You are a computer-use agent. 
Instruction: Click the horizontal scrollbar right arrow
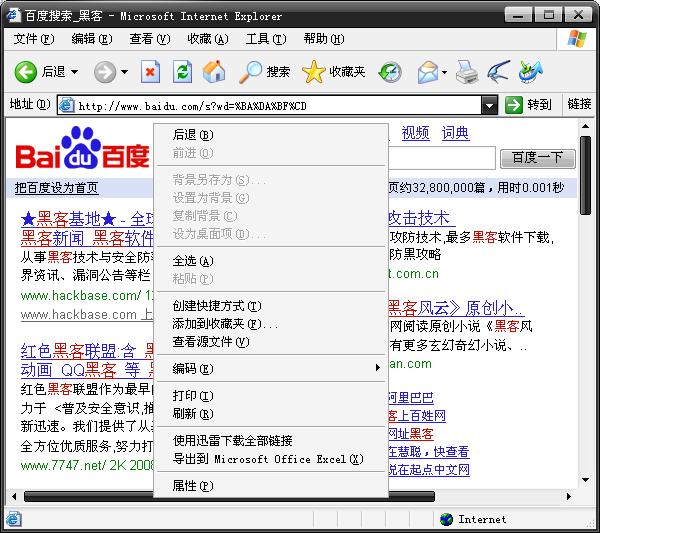point(568,496)
